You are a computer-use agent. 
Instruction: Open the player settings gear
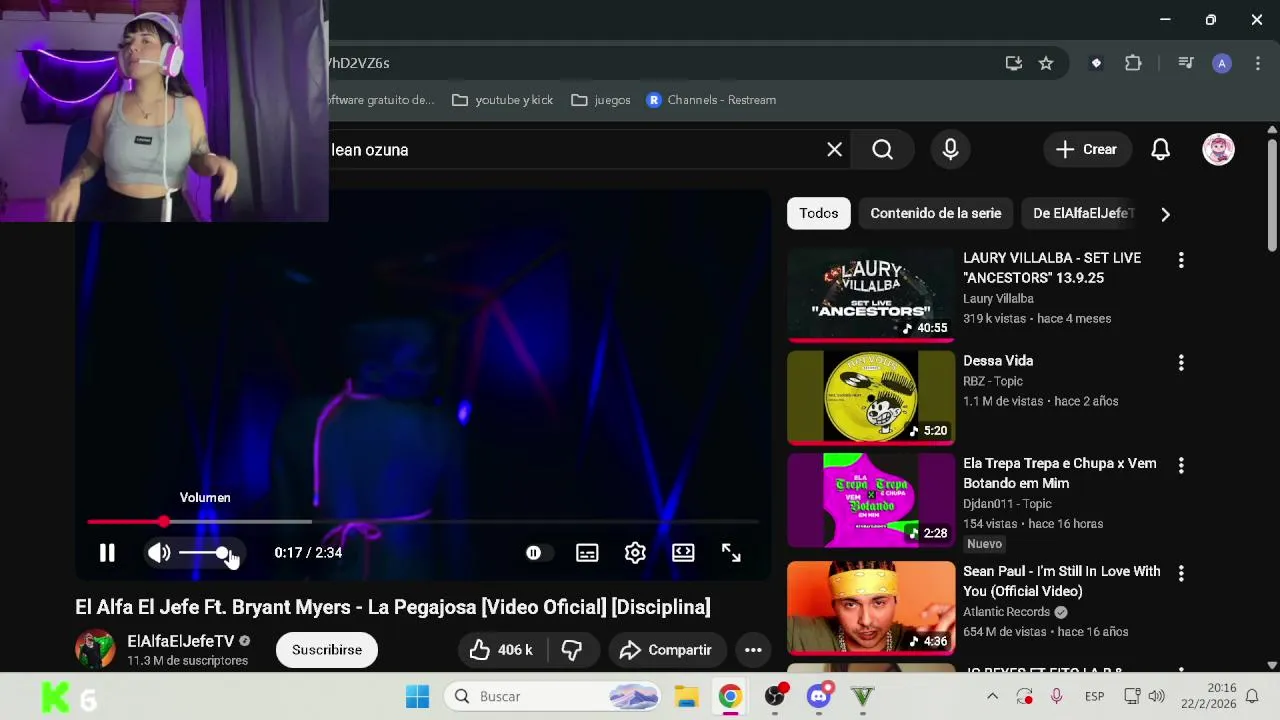[x=635, y=552]
